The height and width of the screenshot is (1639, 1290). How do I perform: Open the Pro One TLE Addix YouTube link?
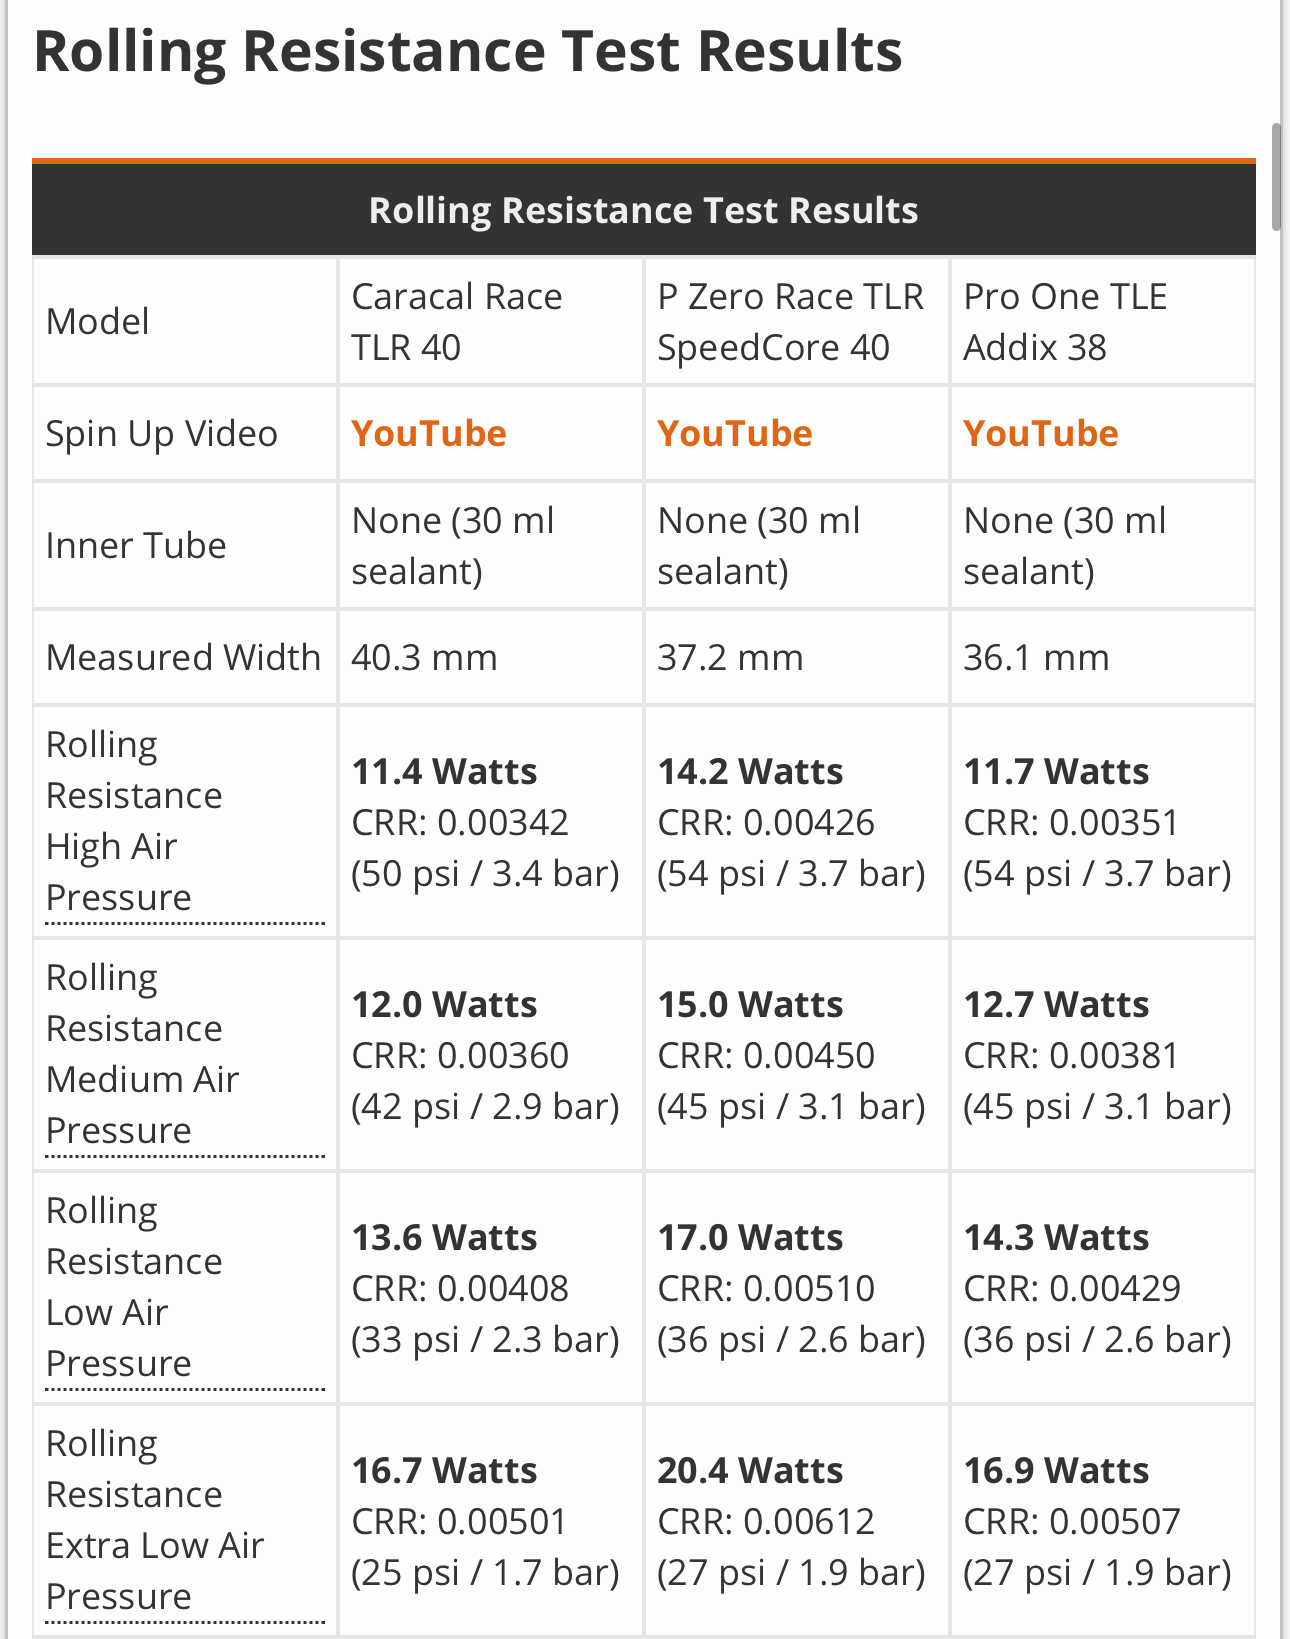(x=1041, y=434)
